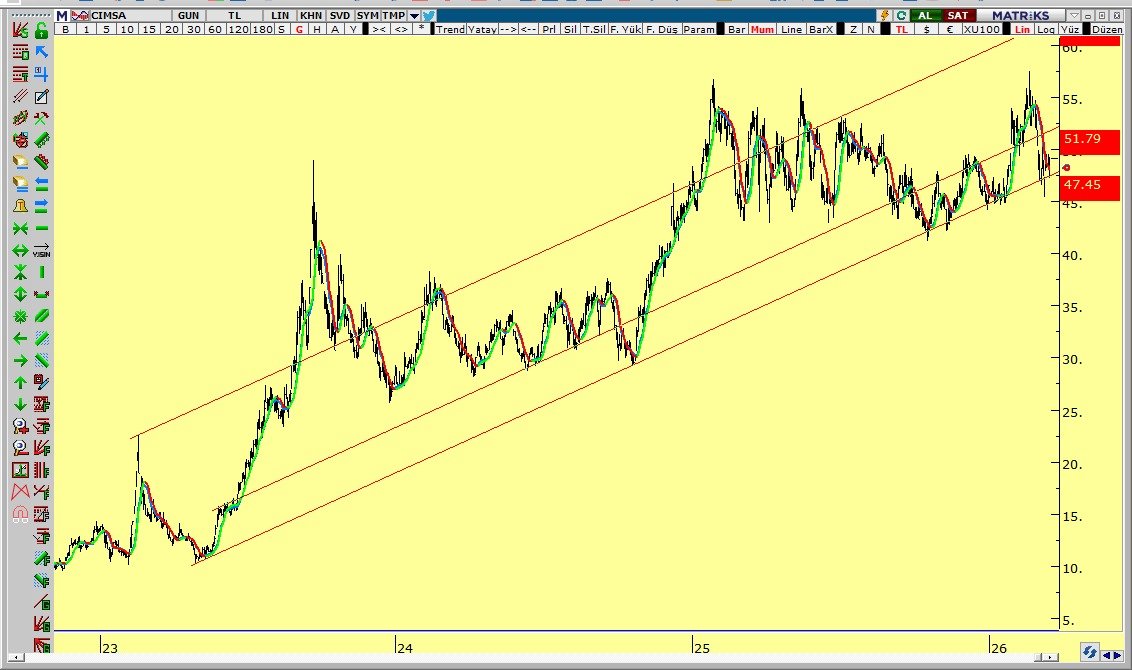Switch chart type to Line
Screen dimensions: 1132x670
(791, 29)
